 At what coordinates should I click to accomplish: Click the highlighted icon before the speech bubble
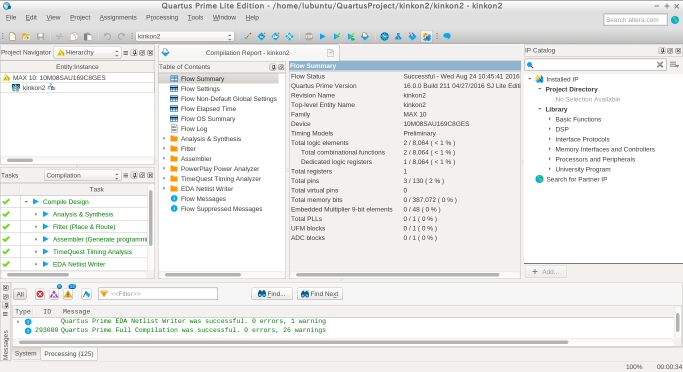coord(426,37)
